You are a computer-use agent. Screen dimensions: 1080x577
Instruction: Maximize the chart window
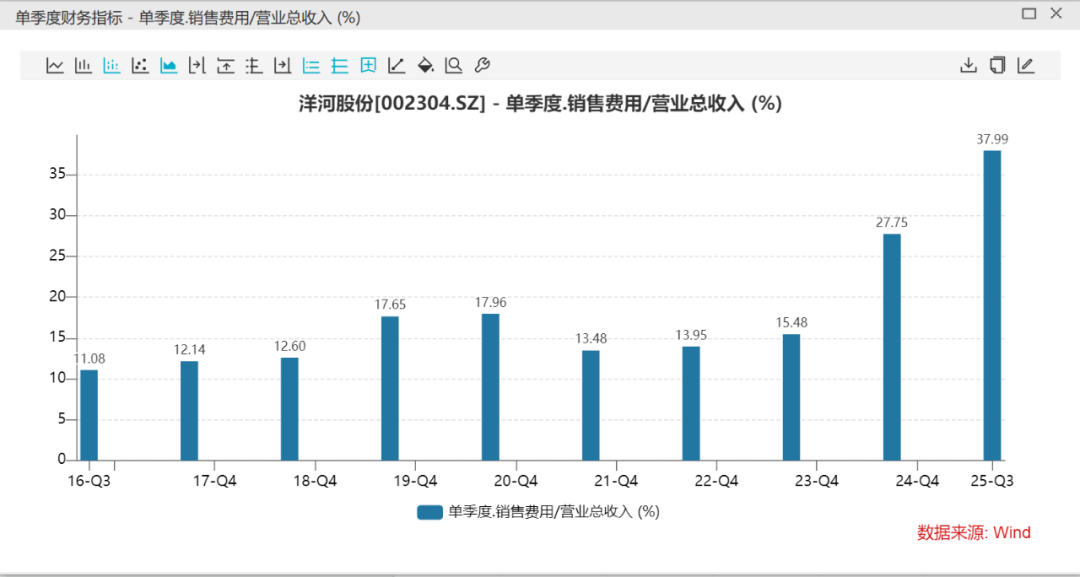click(1029, 13)
